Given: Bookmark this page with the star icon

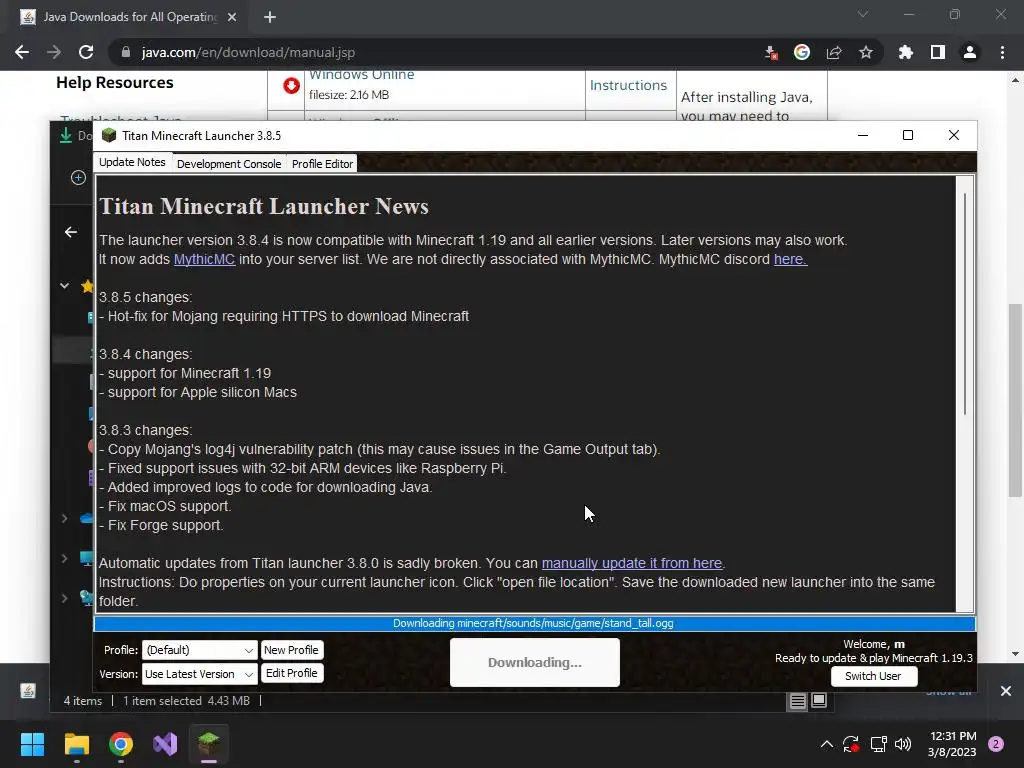Looking at the screenshot, I should point(866,52).
